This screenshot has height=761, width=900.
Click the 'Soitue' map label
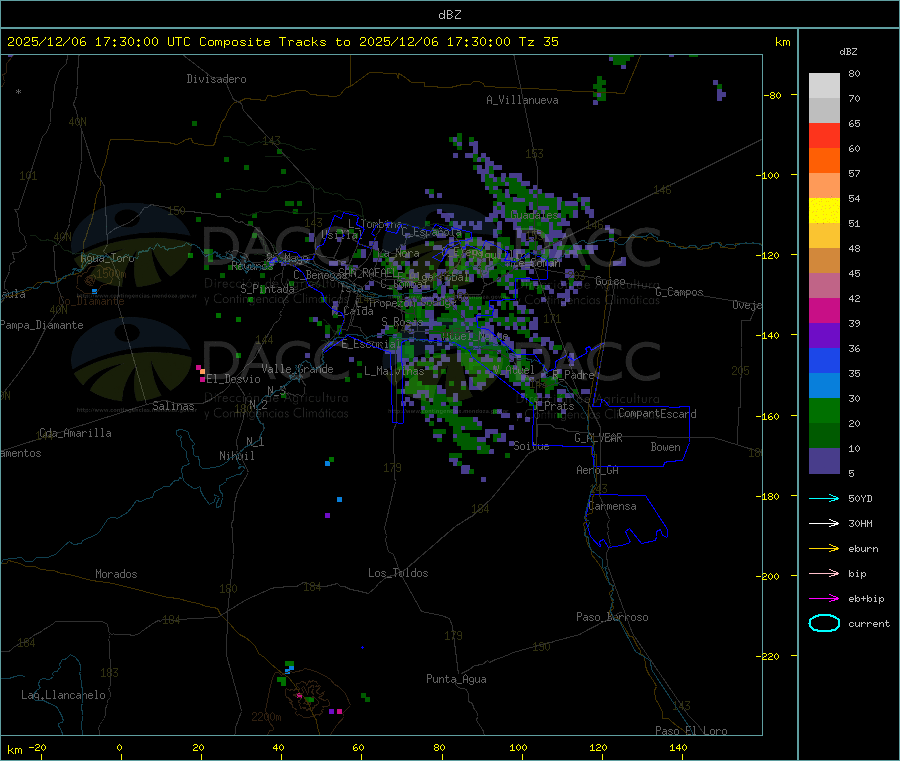pyautogui.click(x=531, y=446)
